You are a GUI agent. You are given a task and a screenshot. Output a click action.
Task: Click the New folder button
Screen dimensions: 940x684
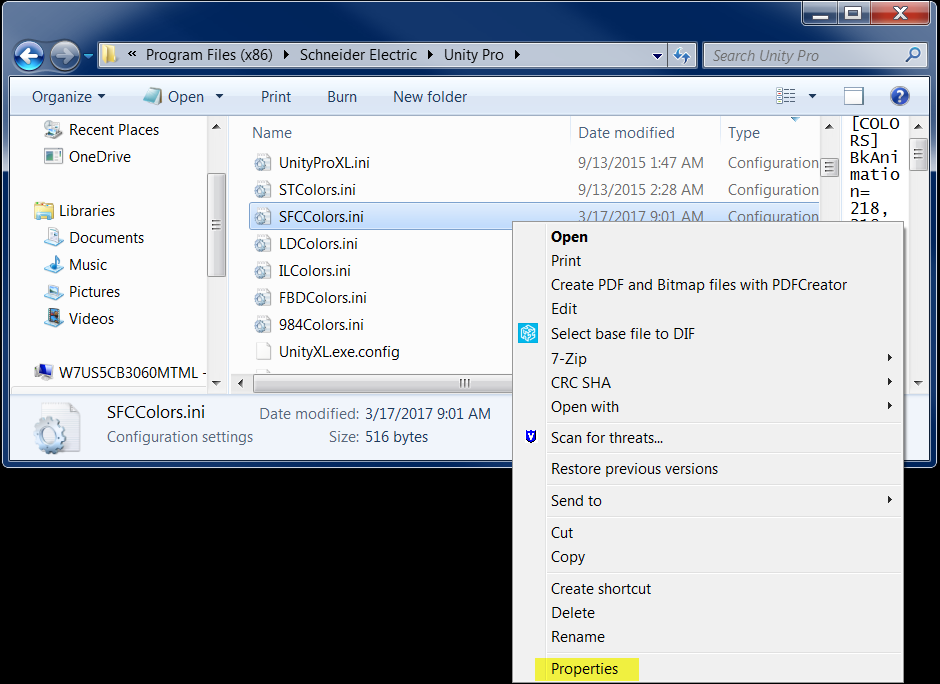click(430, 97)
